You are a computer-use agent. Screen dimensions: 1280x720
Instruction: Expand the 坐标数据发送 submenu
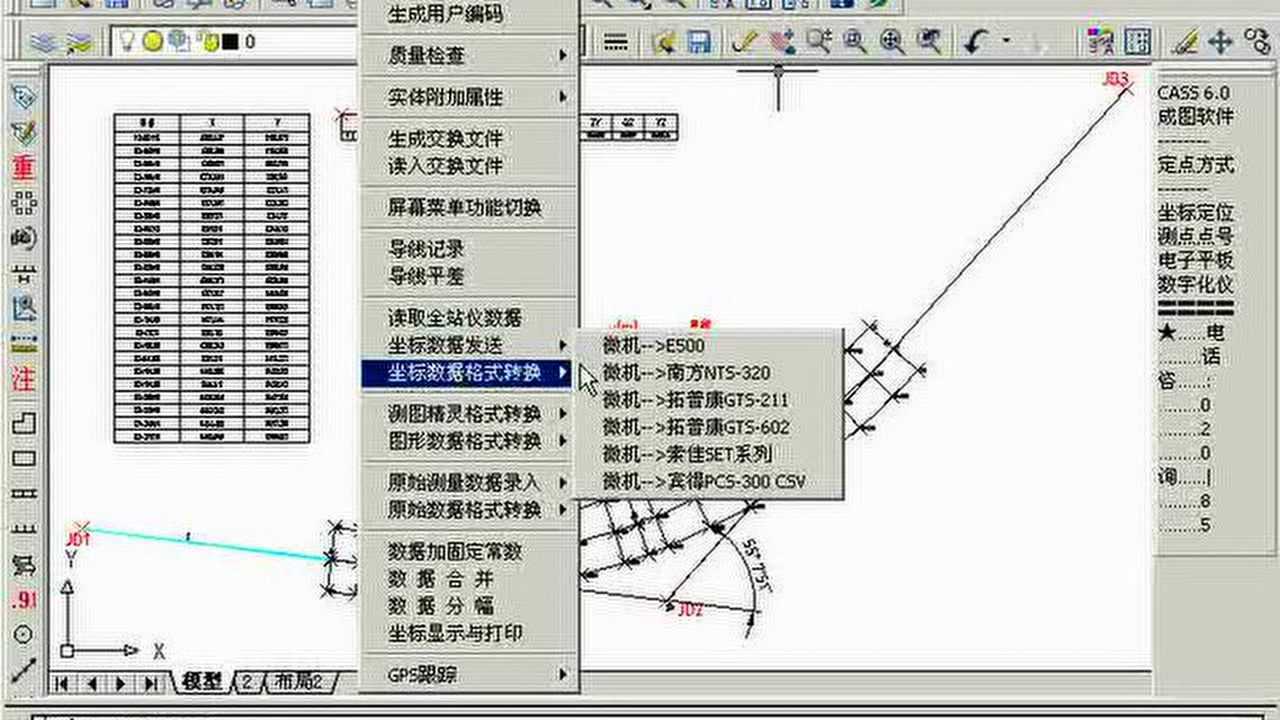click(469, 345)
